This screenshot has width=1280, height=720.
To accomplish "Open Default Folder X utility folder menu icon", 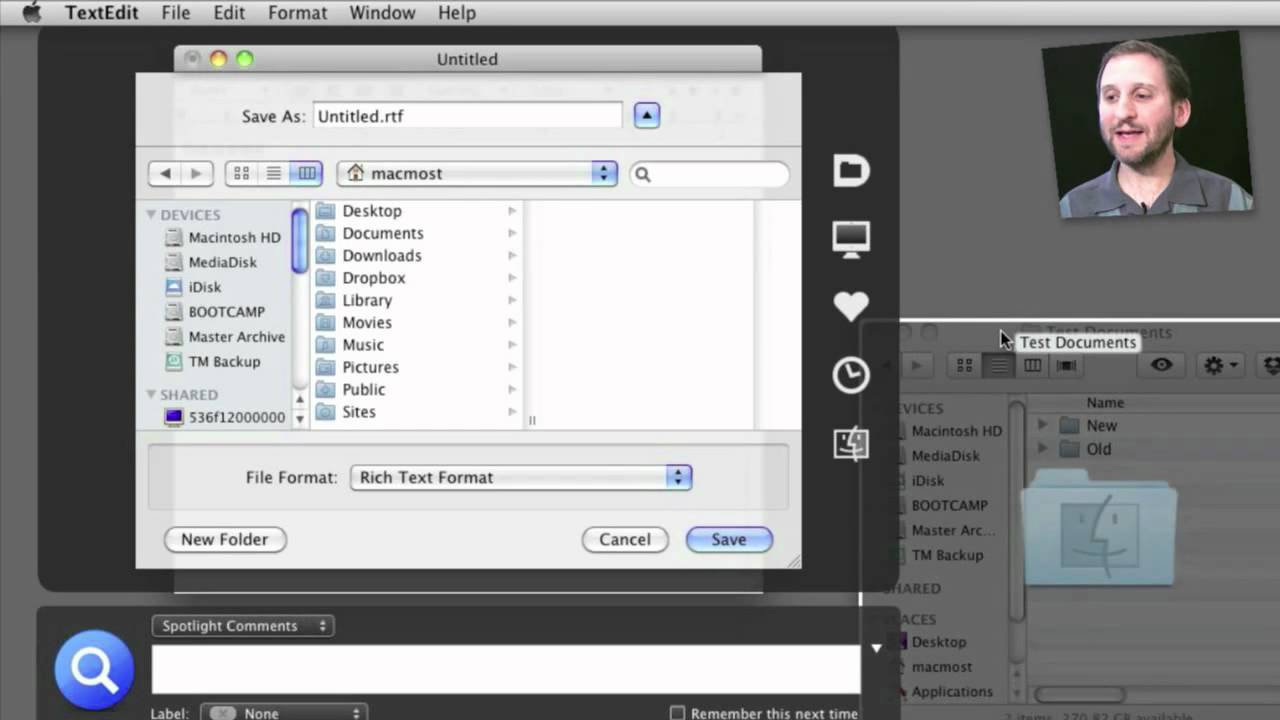I will click(x=851, y=171).
